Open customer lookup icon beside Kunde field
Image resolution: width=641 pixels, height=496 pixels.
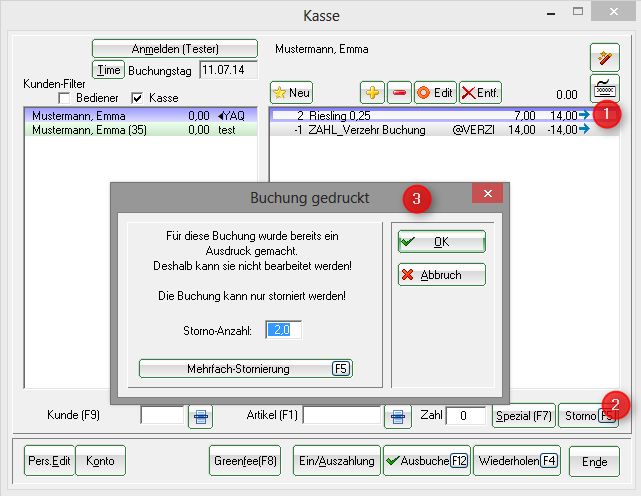[200, 415]
